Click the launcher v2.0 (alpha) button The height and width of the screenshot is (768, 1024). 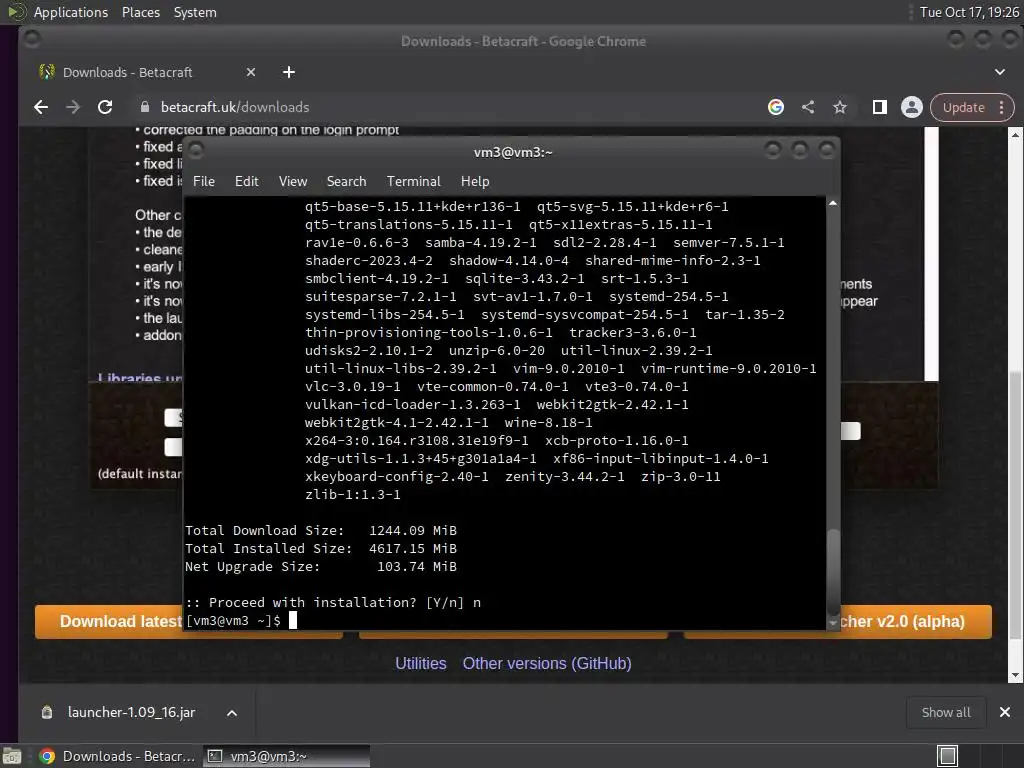(x=916, y=621)
